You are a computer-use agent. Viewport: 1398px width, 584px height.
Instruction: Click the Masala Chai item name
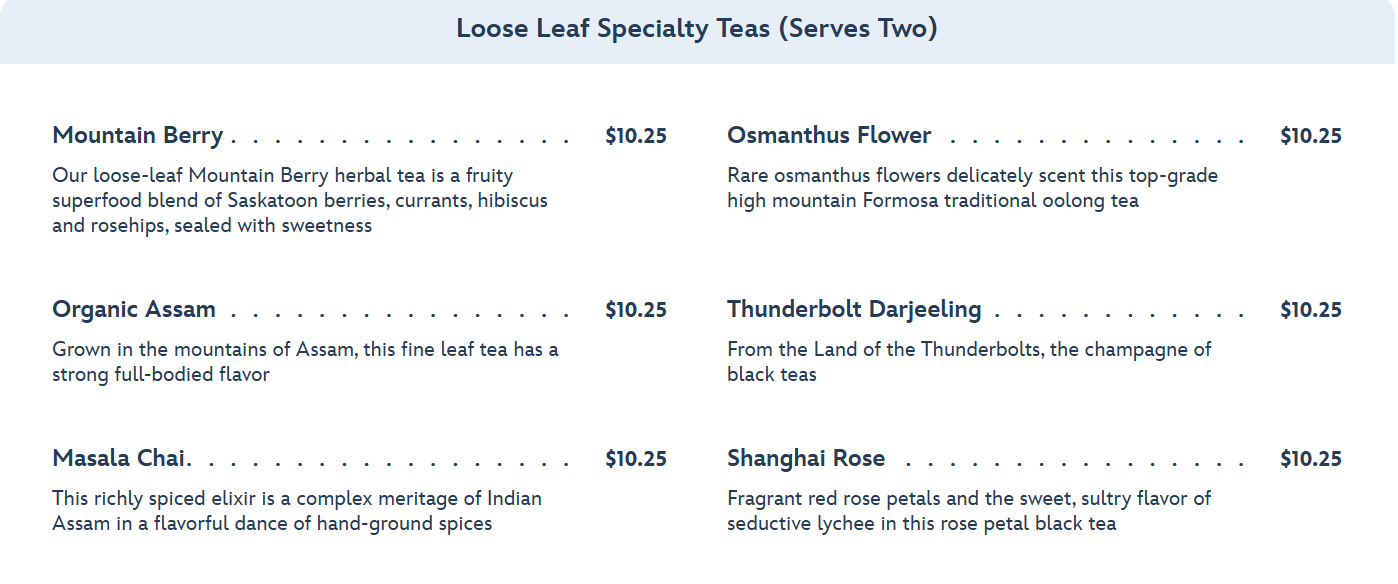click(119, 459)
